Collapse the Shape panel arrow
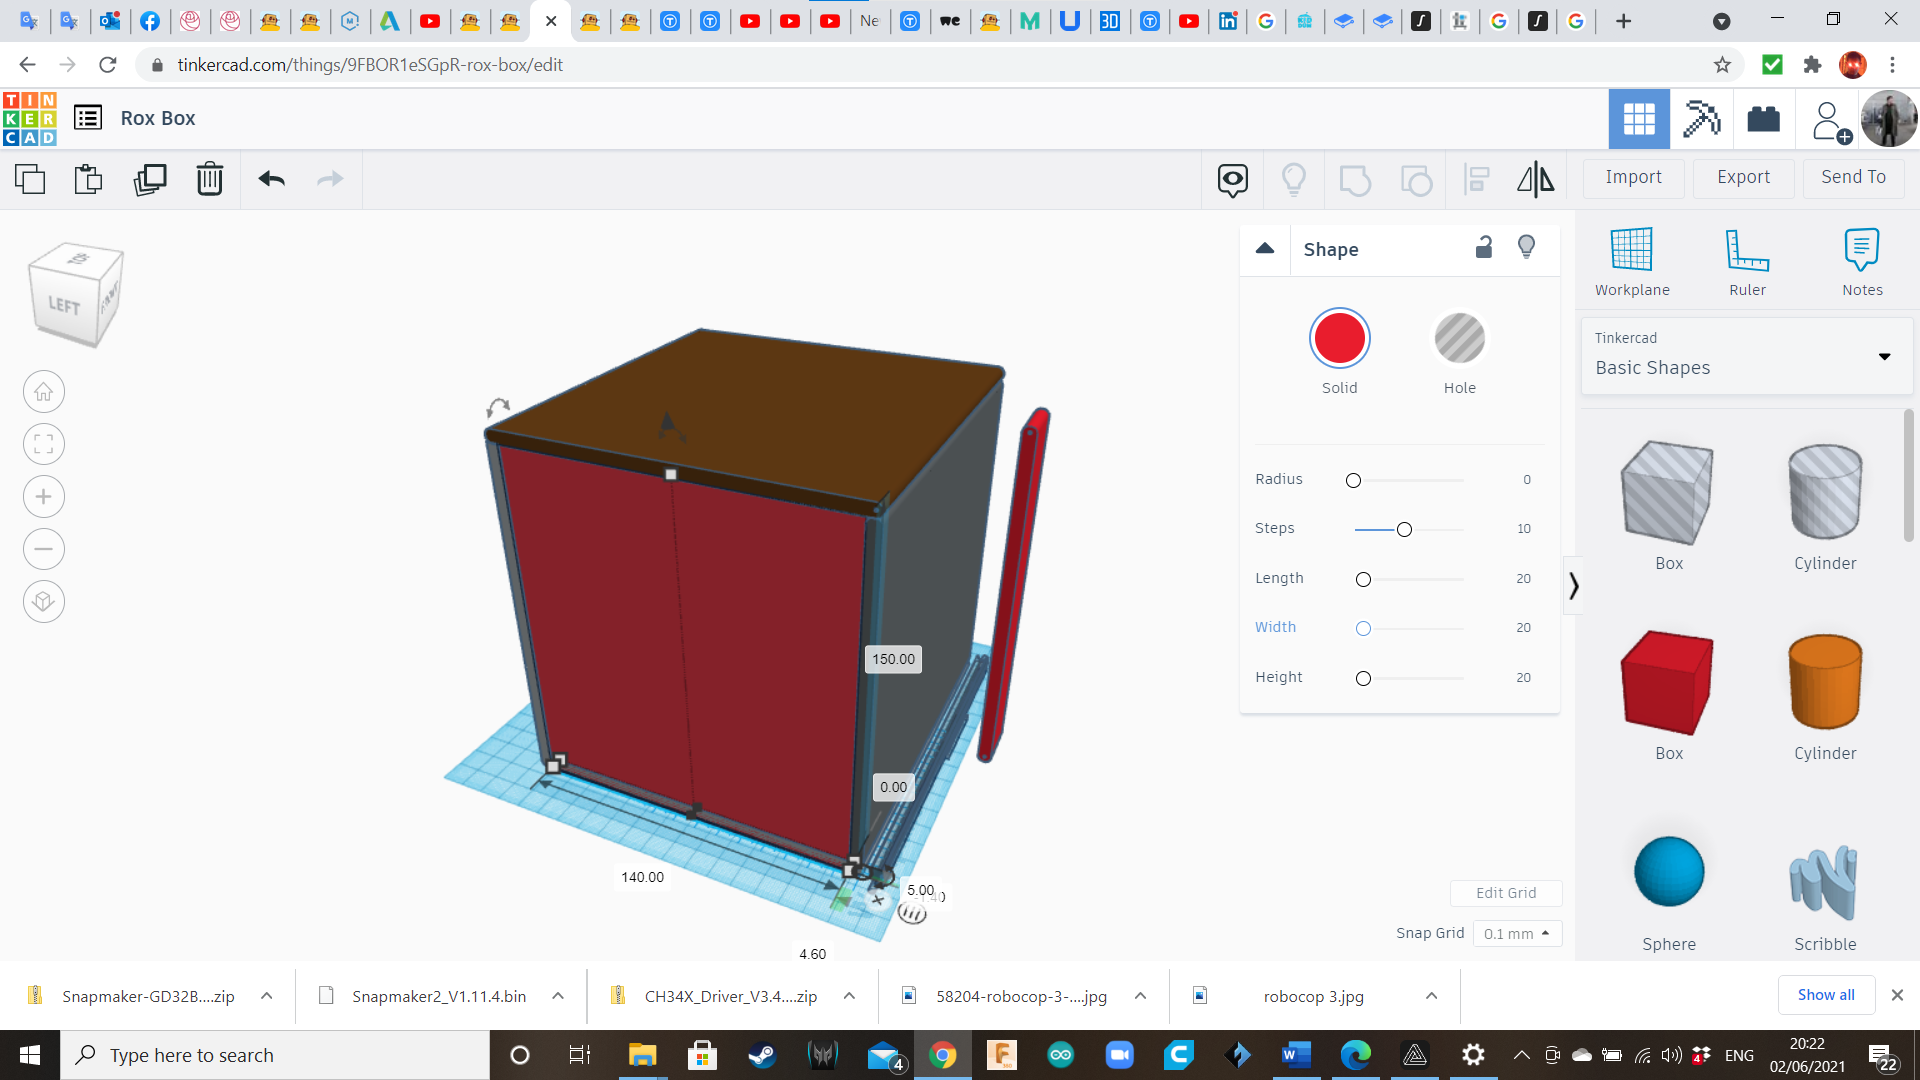This screenshot has width=1920, height=1080. coord(1265,249)
